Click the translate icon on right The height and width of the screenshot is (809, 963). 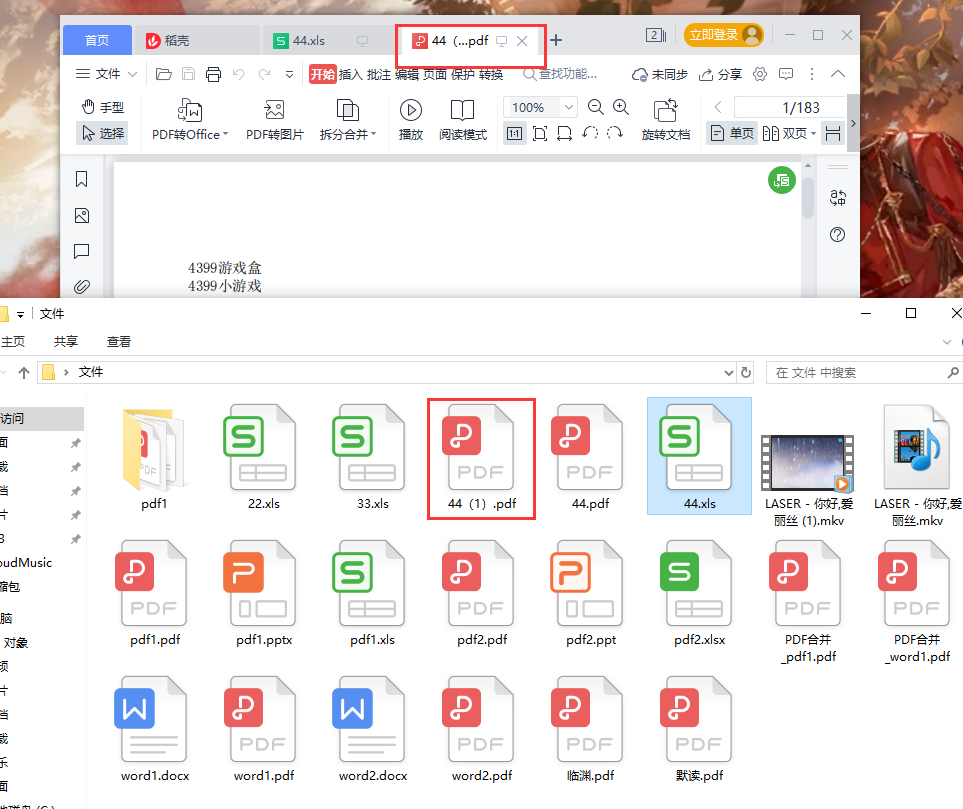[838, 198]
